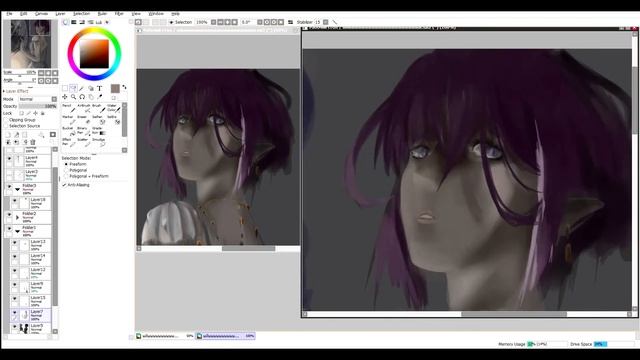This screenshot has width=640, height=360.
Task: Switch to second document tab at 100%
Action: [x=226, y=336]
